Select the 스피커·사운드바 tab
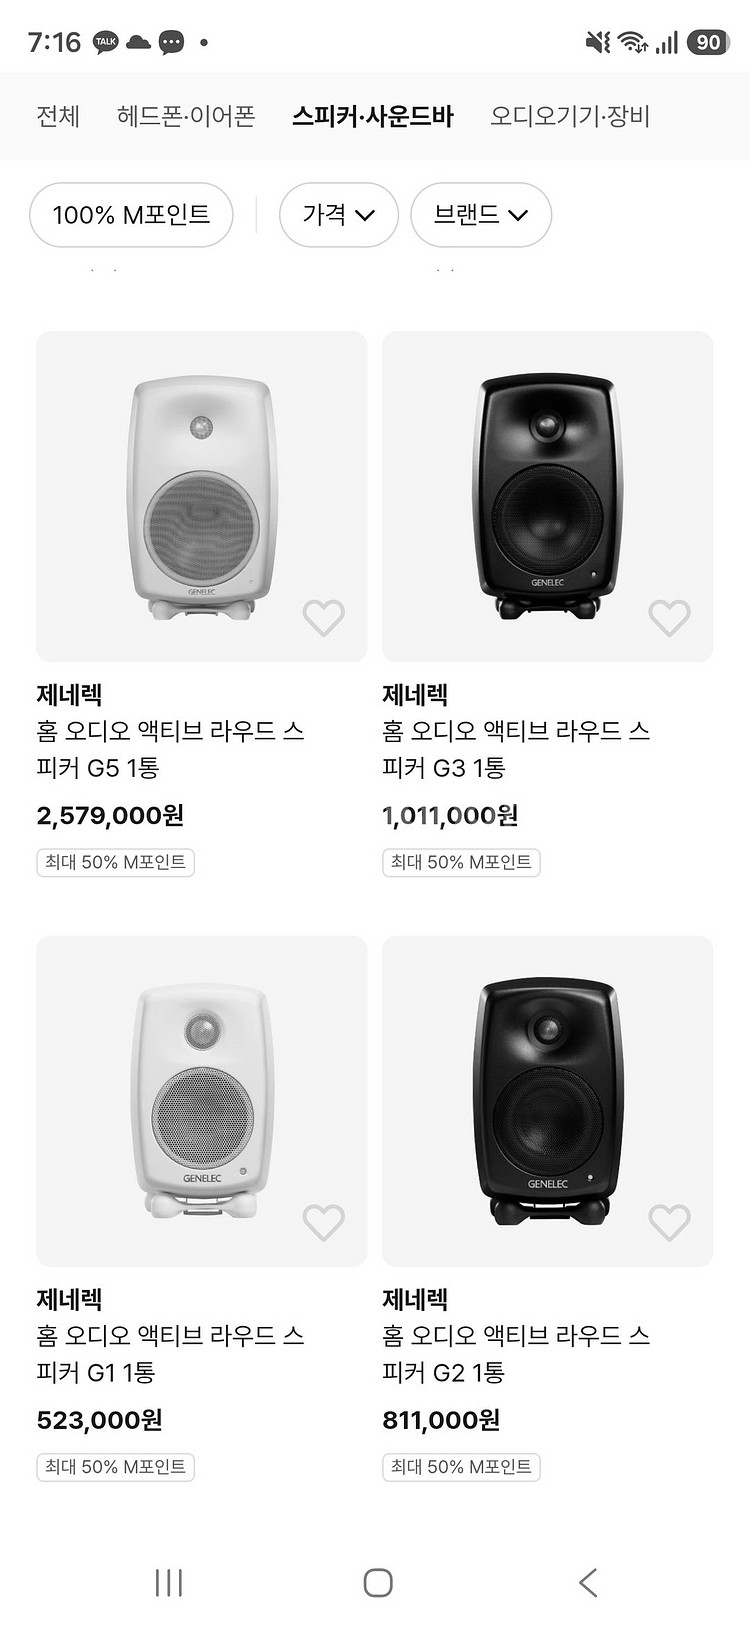Viewport: 750px width, 1625px height. [373, 116]
